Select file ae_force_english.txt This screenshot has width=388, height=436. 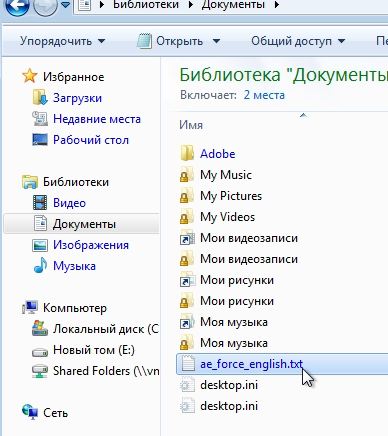(x=251, y=364)
